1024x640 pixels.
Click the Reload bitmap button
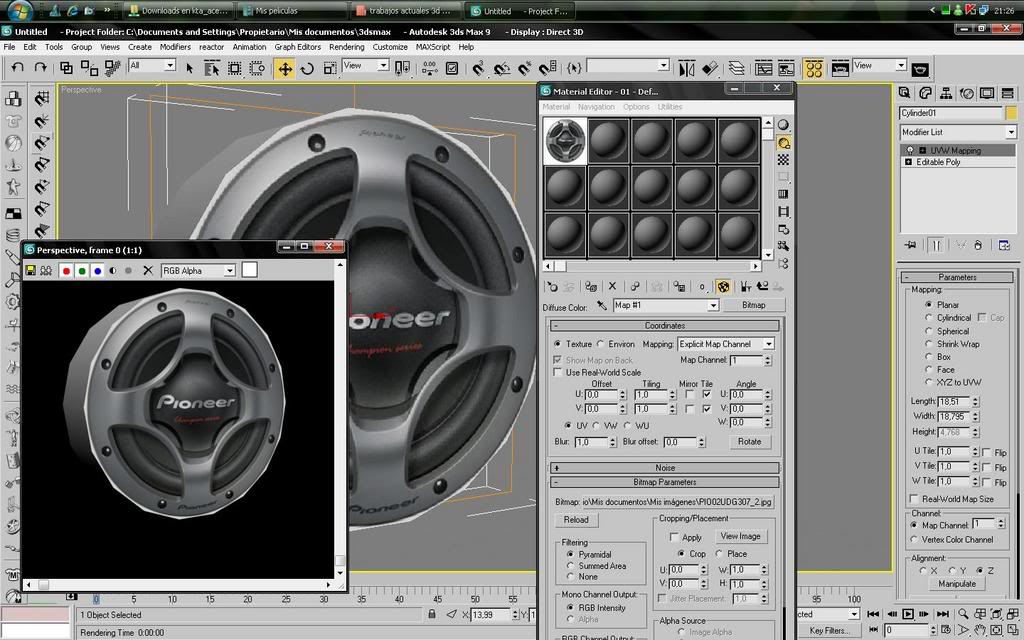(576, 520)
